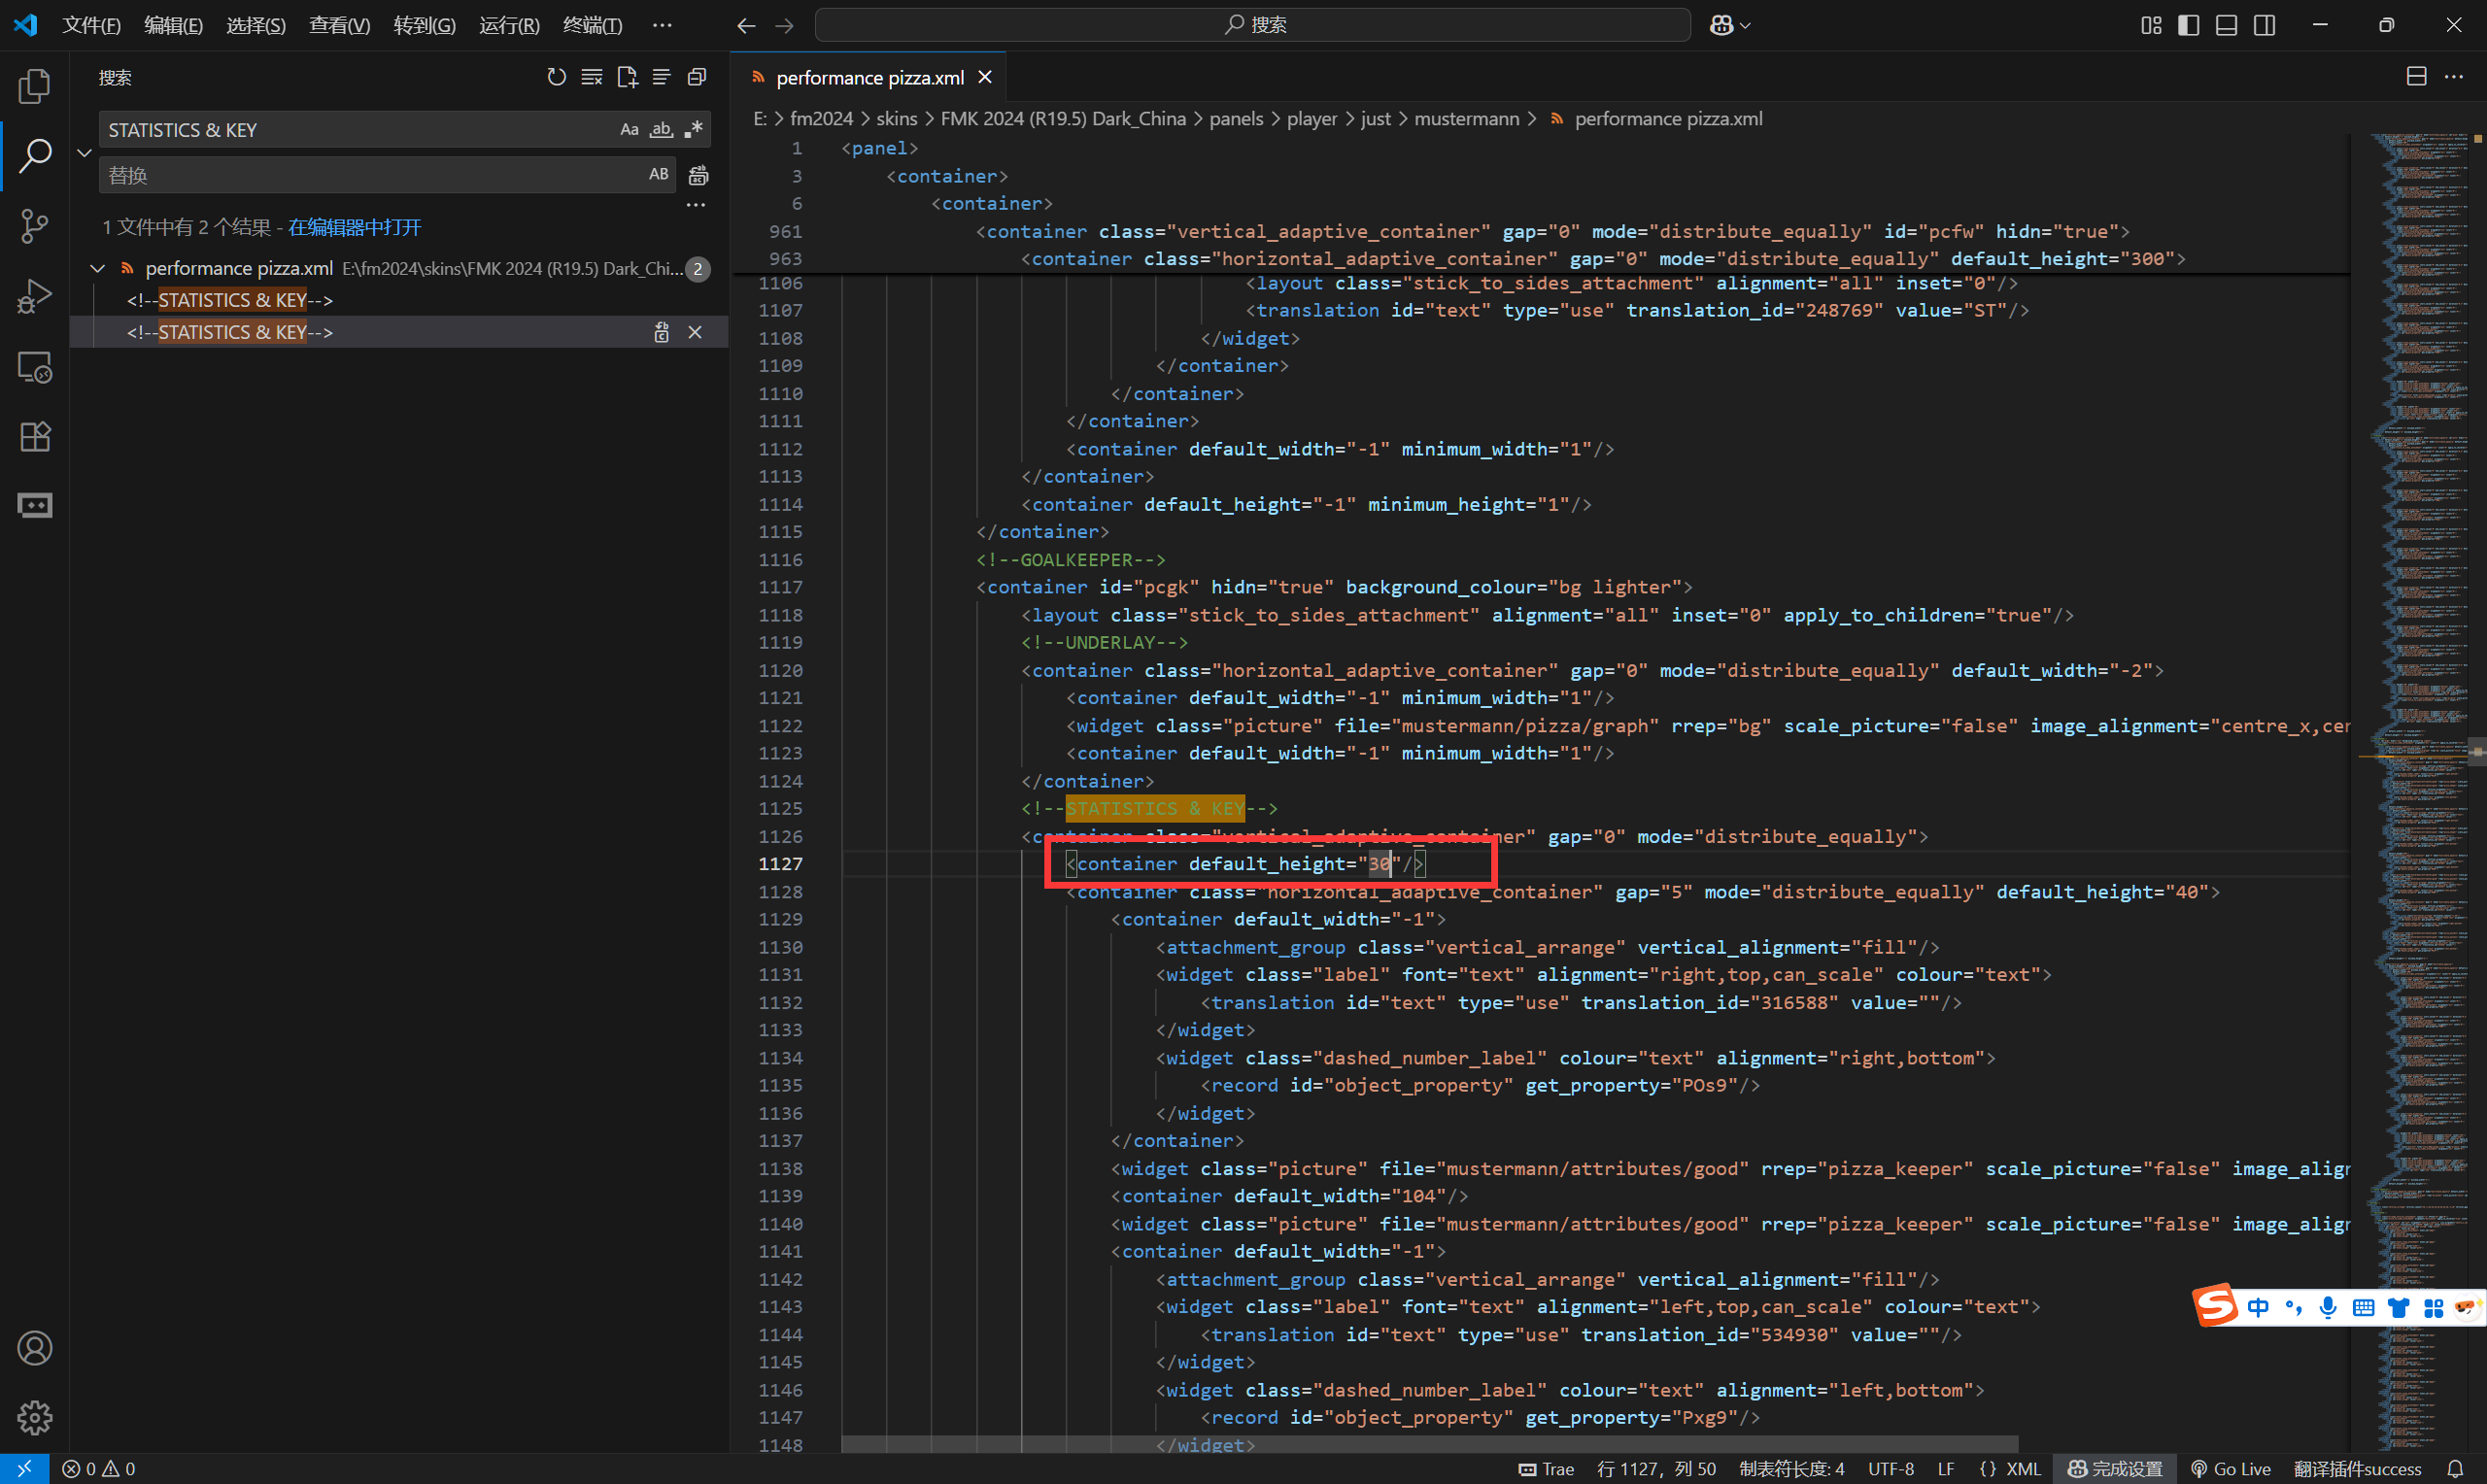The width and height of the screenshot is (2487, 1484).
Task: Change file encoding UTF-8
Action: coord(1890,1469)
